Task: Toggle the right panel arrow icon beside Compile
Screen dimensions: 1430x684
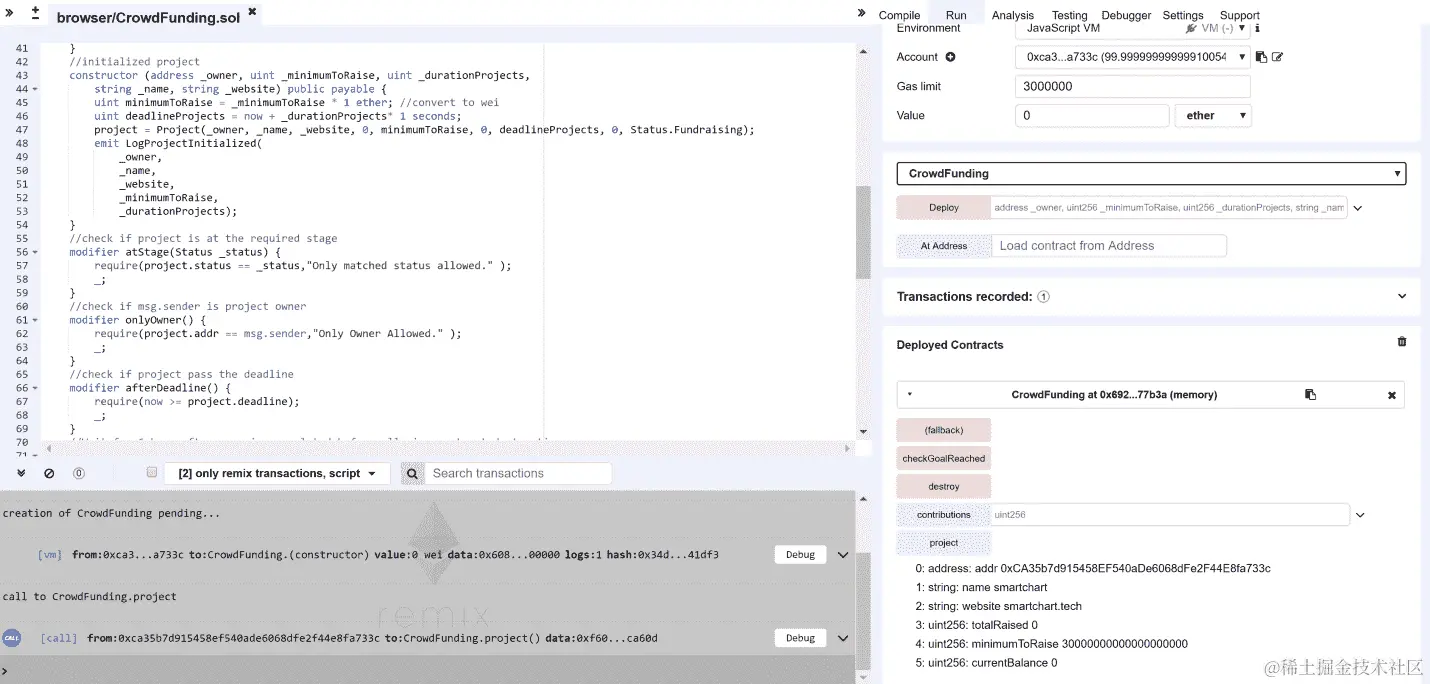Action: coord(862,13)
